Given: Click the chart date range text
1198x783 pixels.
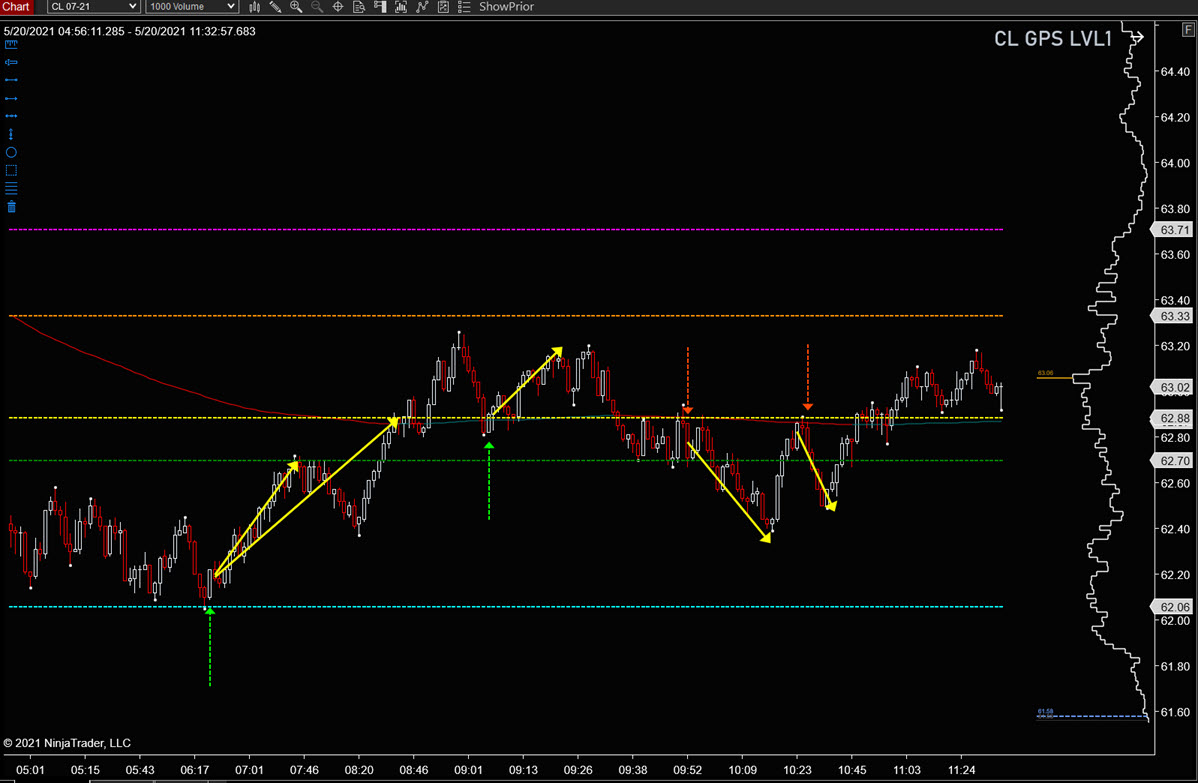Looking at the screenshot, I should pyautogui.click(x=129, y=31).
